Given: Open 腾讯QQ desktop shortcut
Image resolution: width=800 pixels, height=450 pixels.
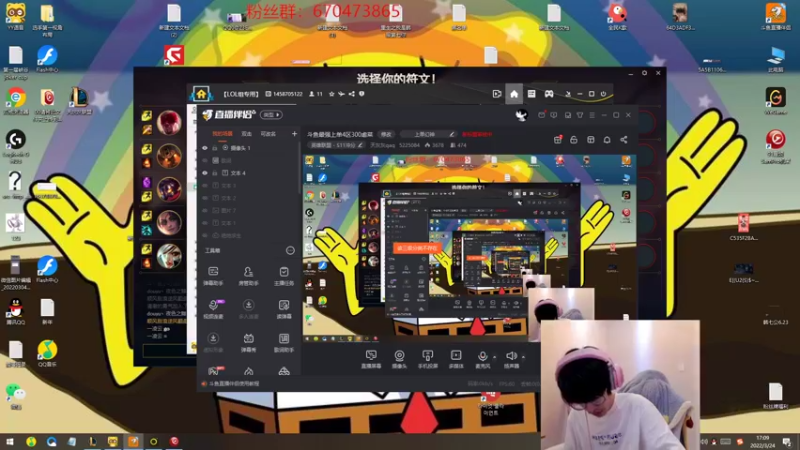Looking at the screenshot, I should tap(16, 311).
